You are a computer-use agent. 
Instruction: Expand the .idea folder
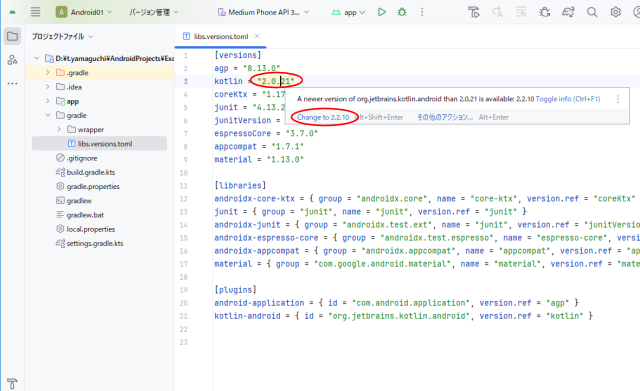coord(48,87)
